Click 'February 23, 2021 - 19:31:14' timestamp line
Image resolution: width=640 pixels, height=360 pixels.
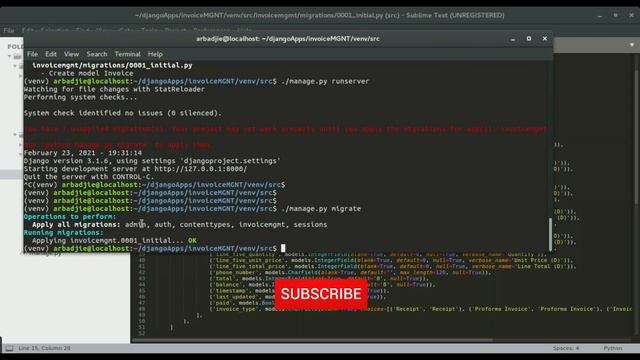click(83, 153)
